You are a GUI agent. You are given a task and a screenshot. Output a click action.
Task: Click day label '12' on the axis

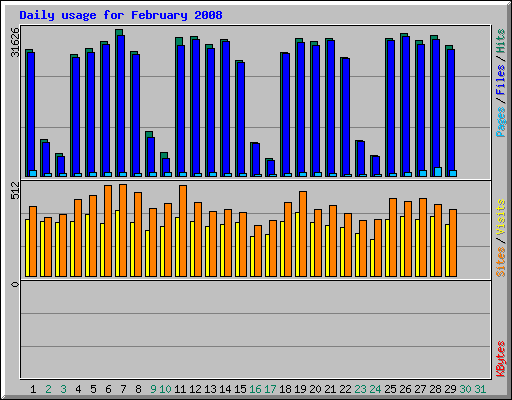tap(195, 389)
